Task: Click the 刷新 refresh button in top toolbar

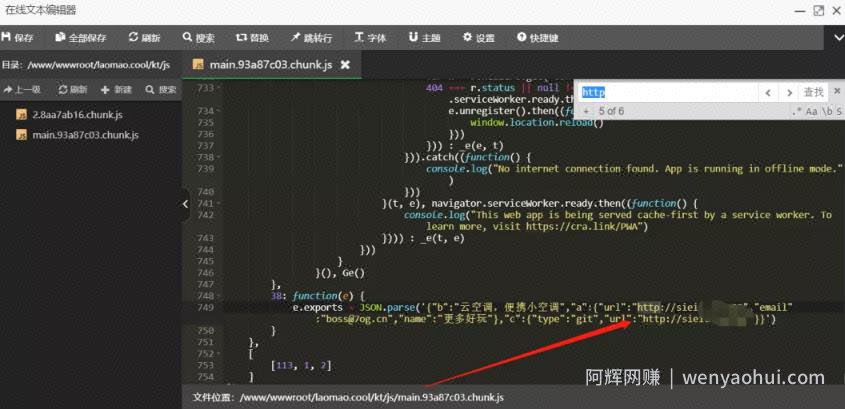Action: (x=144, y=38)
